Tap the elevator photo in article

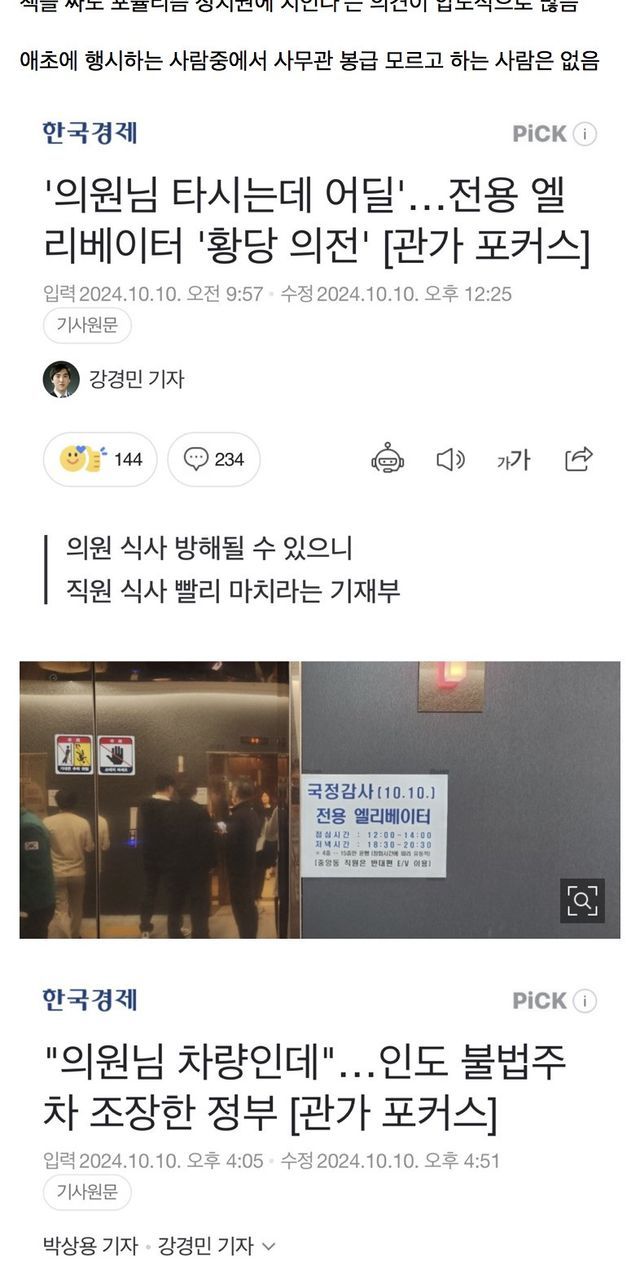point(320,799)
